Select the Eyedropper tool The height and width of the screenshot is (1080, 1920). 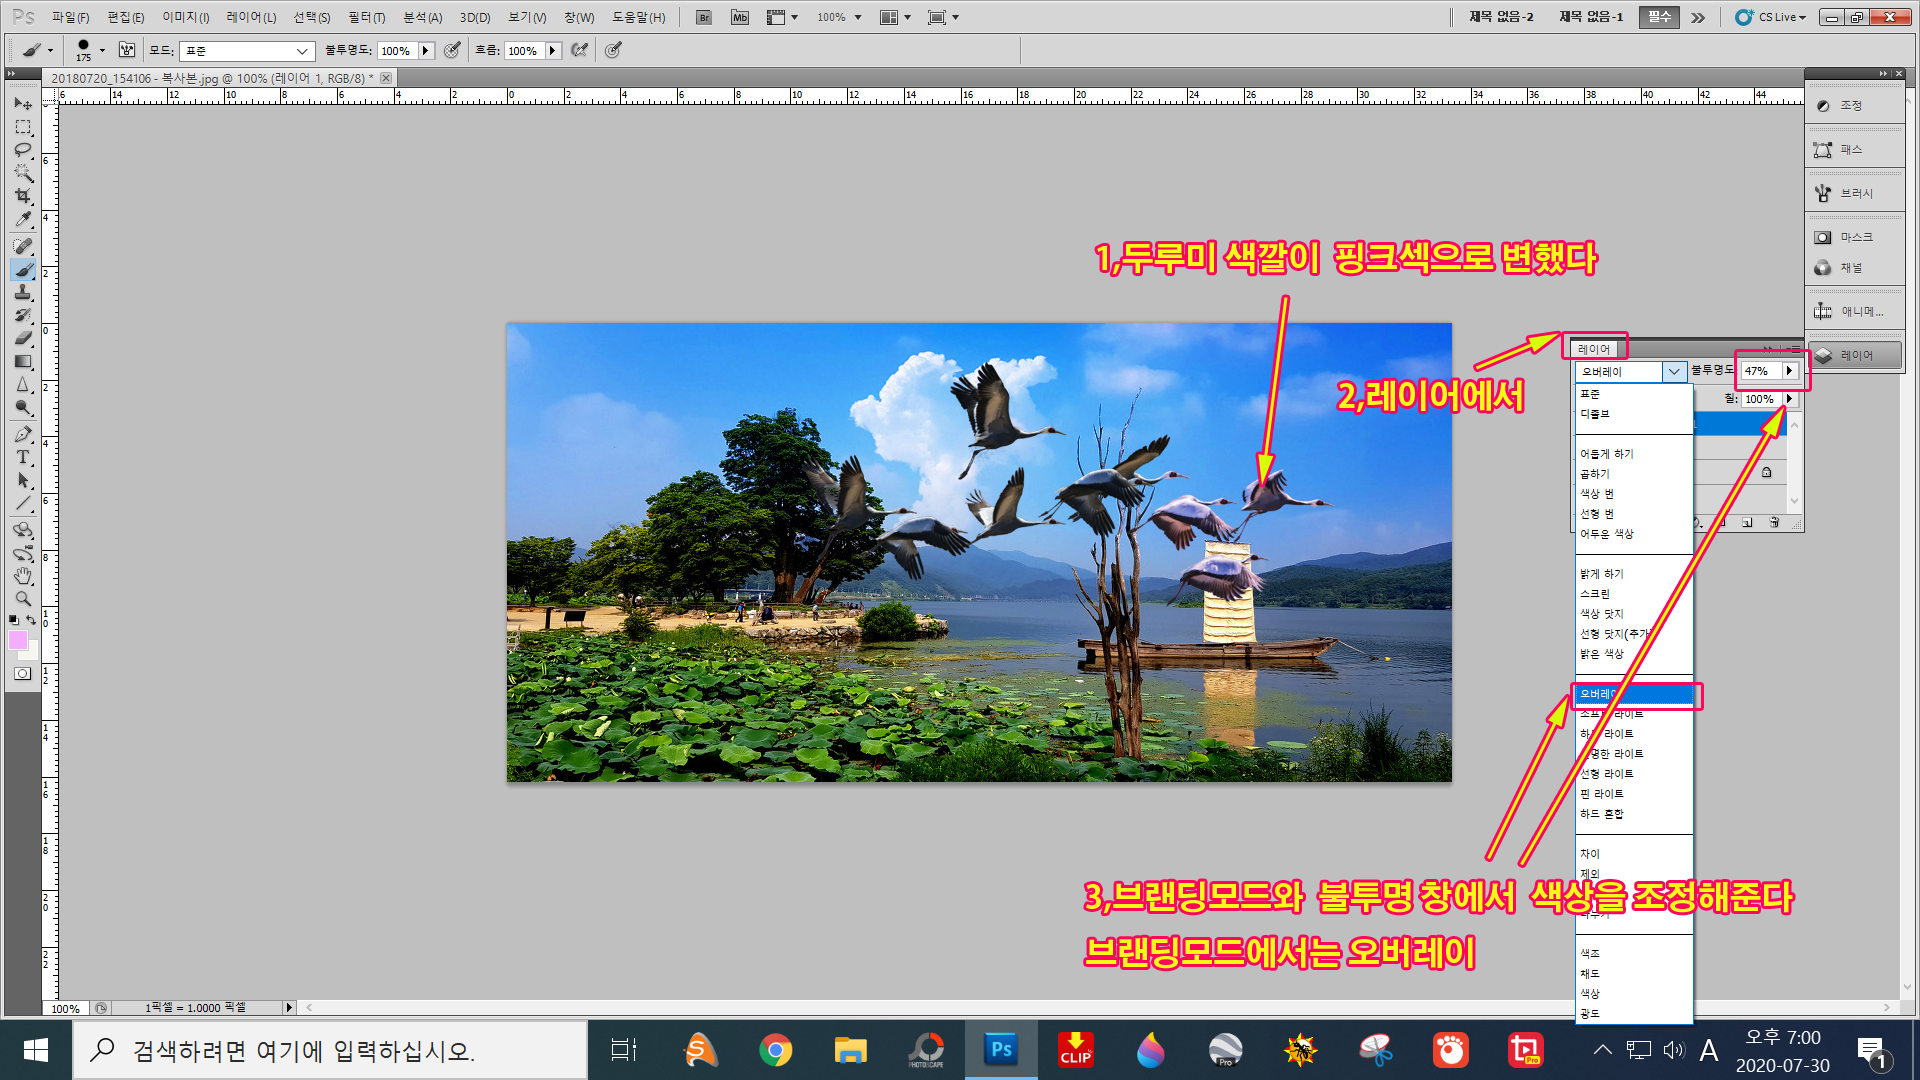22,220
